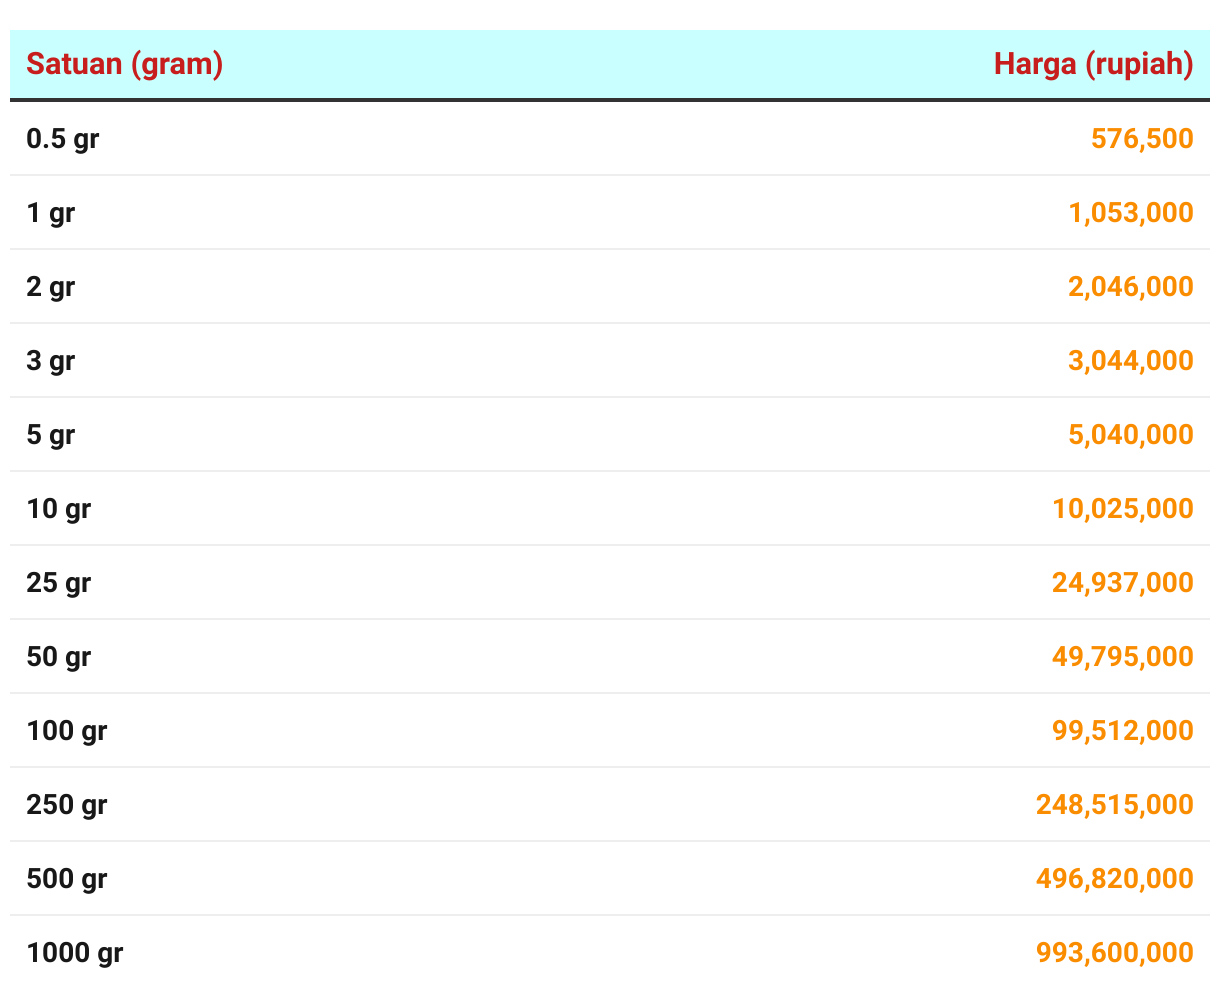Click the Satuan (gram) column header

tap(124, 64)
